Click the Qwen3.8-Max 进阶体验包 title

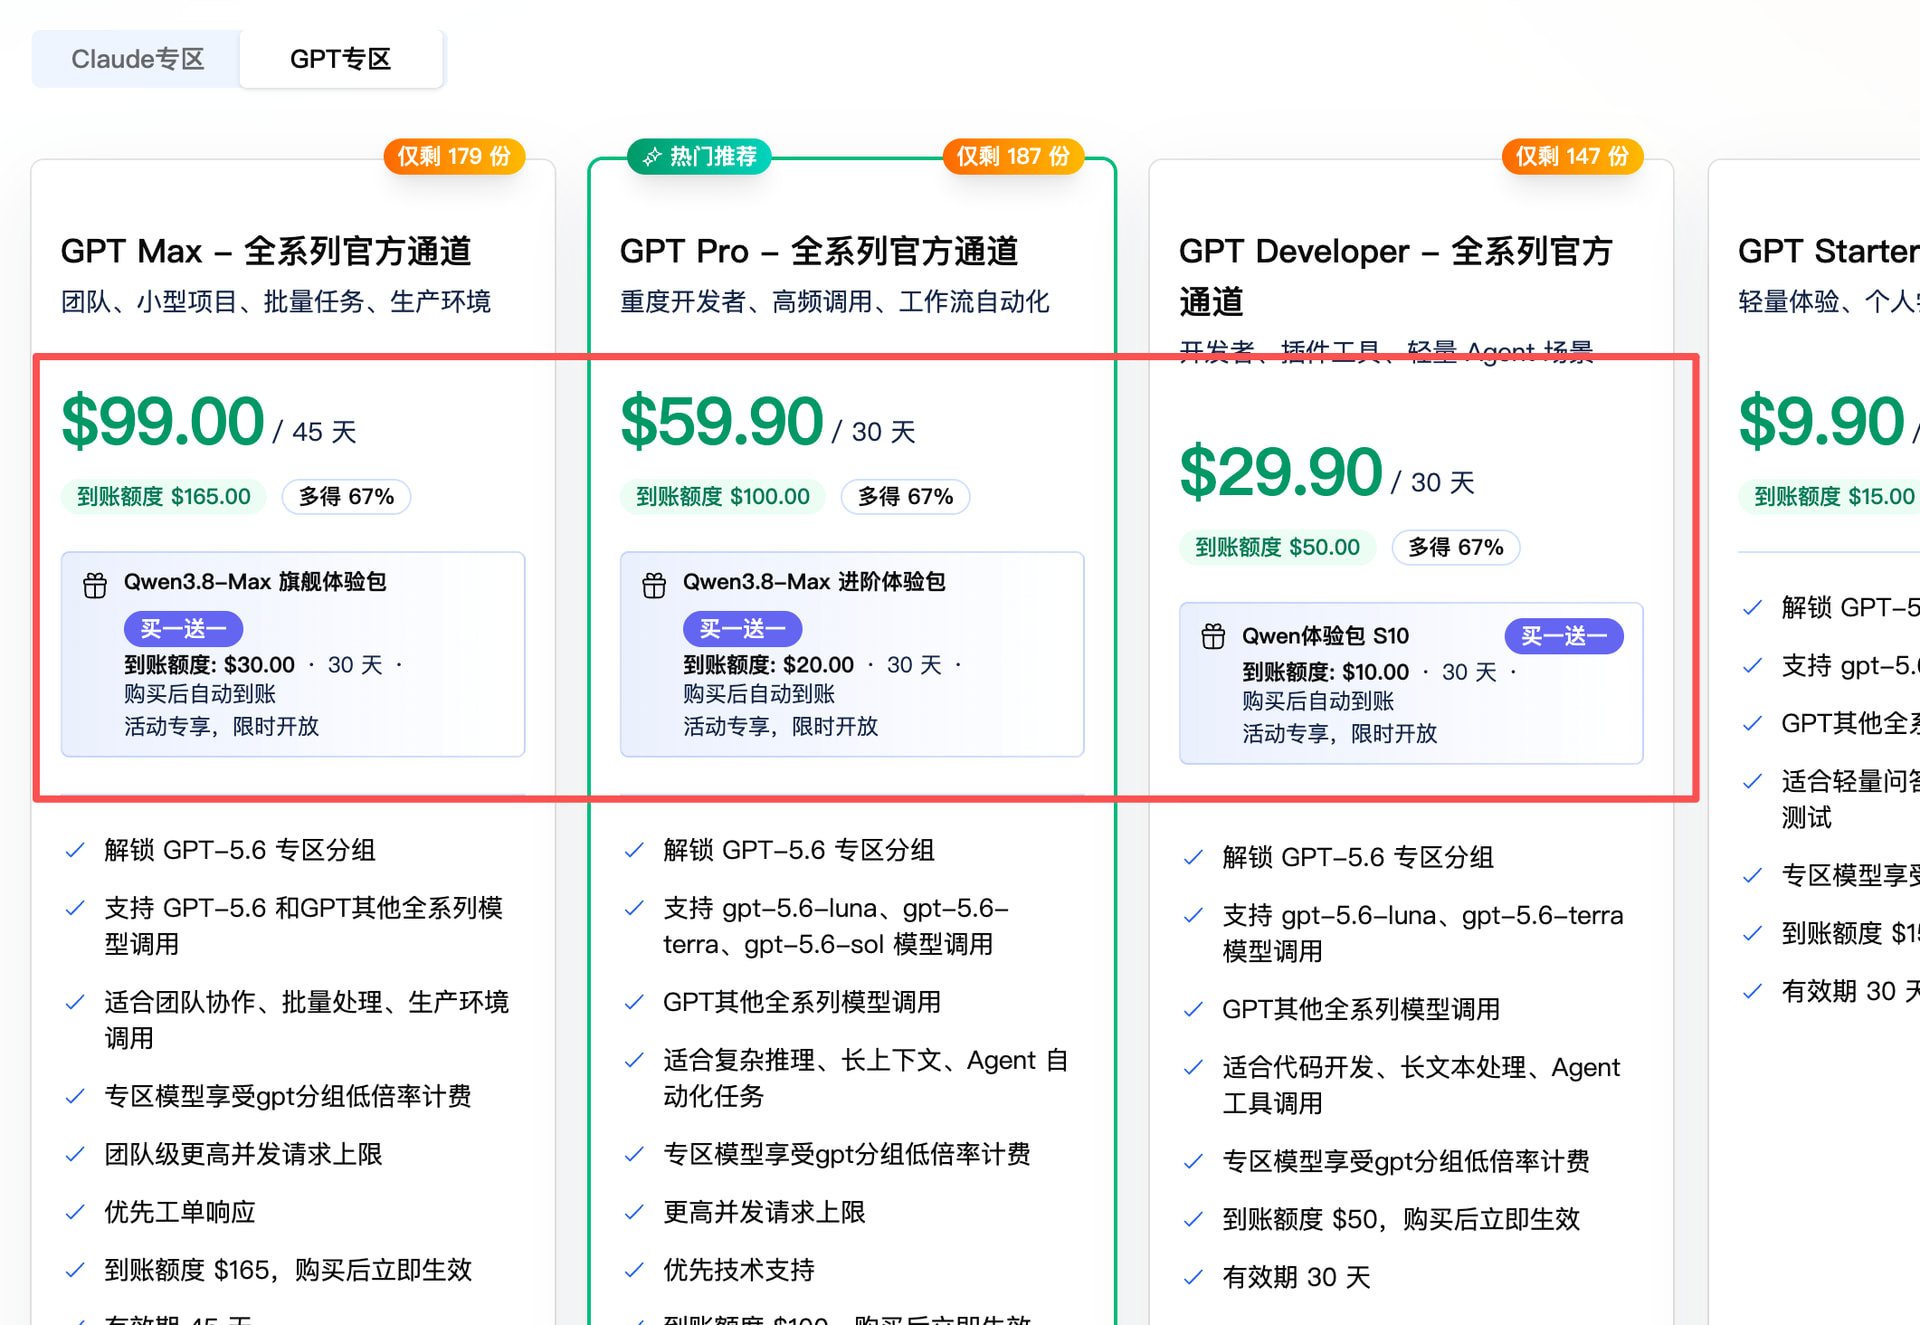point(814,582)
